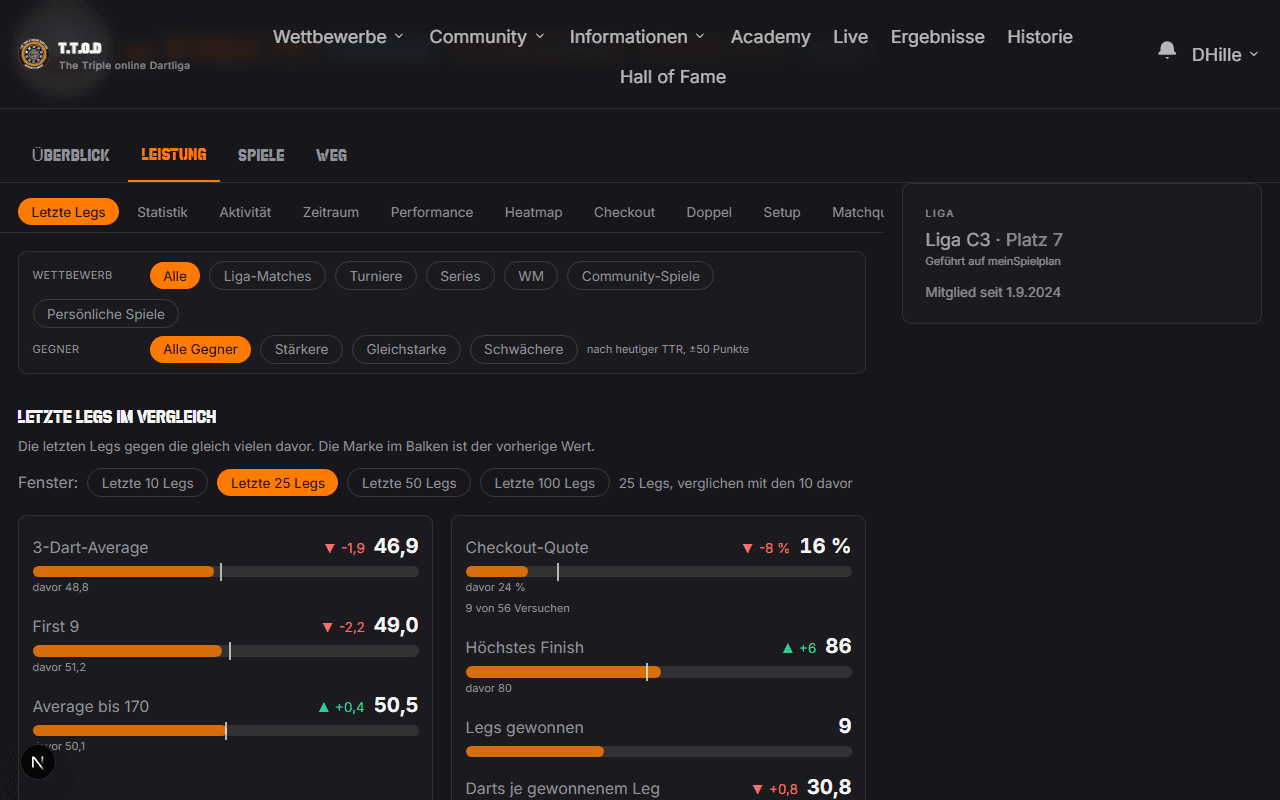The image size is (1280, 800).
Task: Open the Doppel sub-tab
Action: point(709,212)
